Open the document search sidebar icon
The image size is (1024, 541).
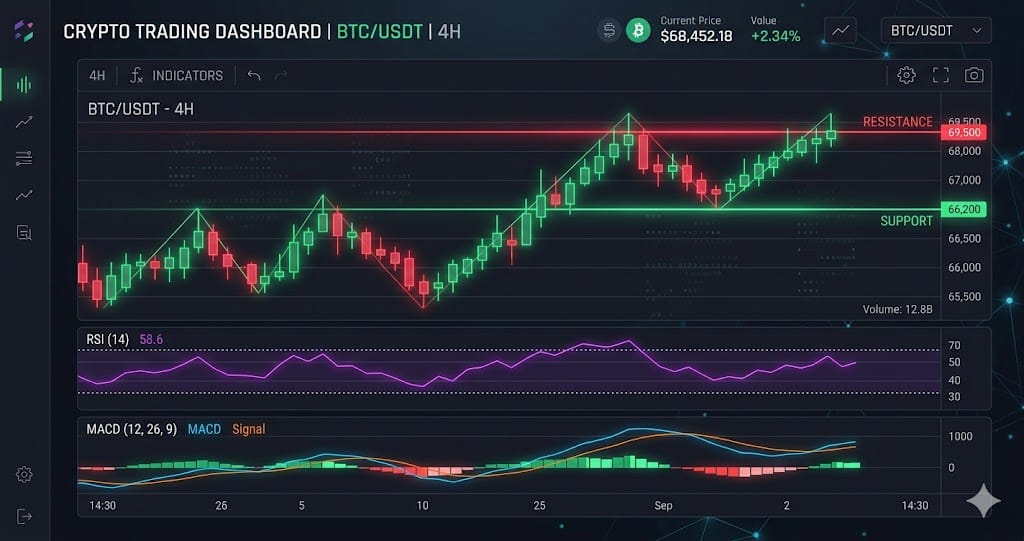(24, 233)
